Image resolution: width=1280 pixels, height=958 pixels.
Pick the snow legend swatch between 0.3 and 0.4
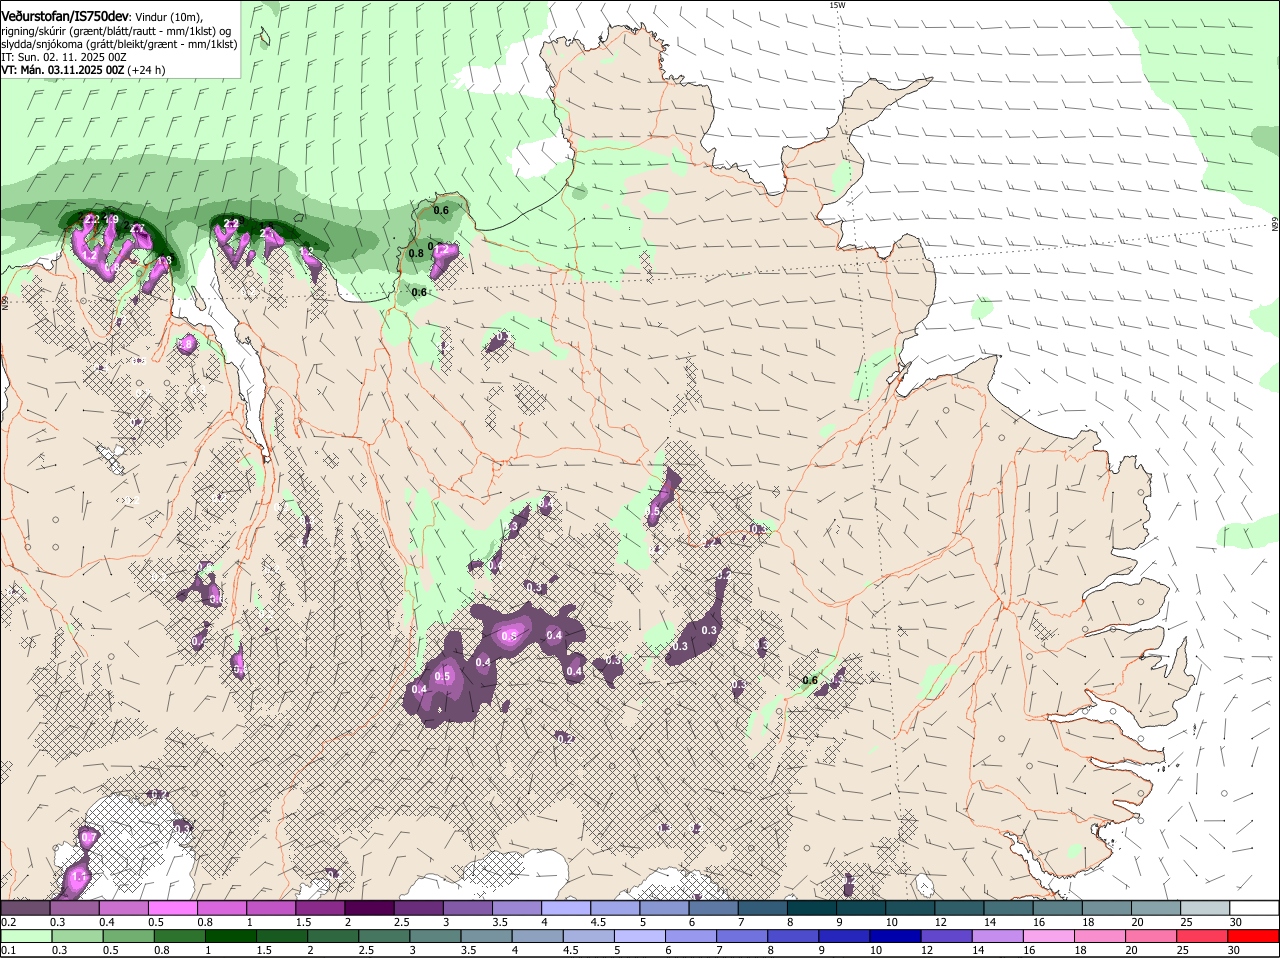pos(75,908)
